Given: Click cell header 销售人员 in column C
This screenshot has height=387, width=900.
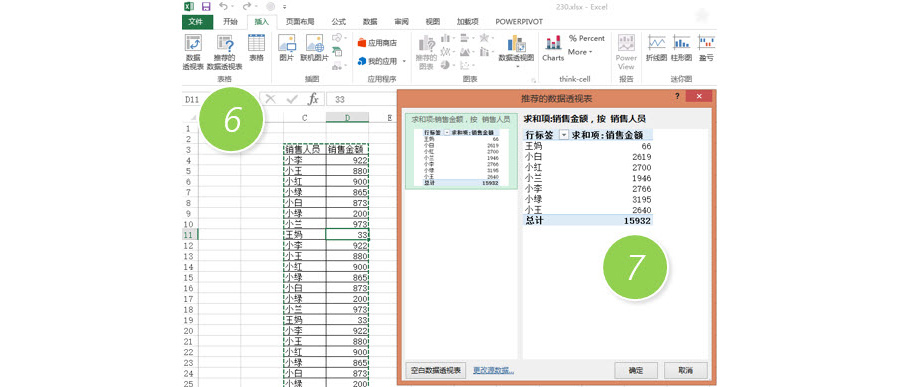Looking at the screenshot, I should 304,150.
